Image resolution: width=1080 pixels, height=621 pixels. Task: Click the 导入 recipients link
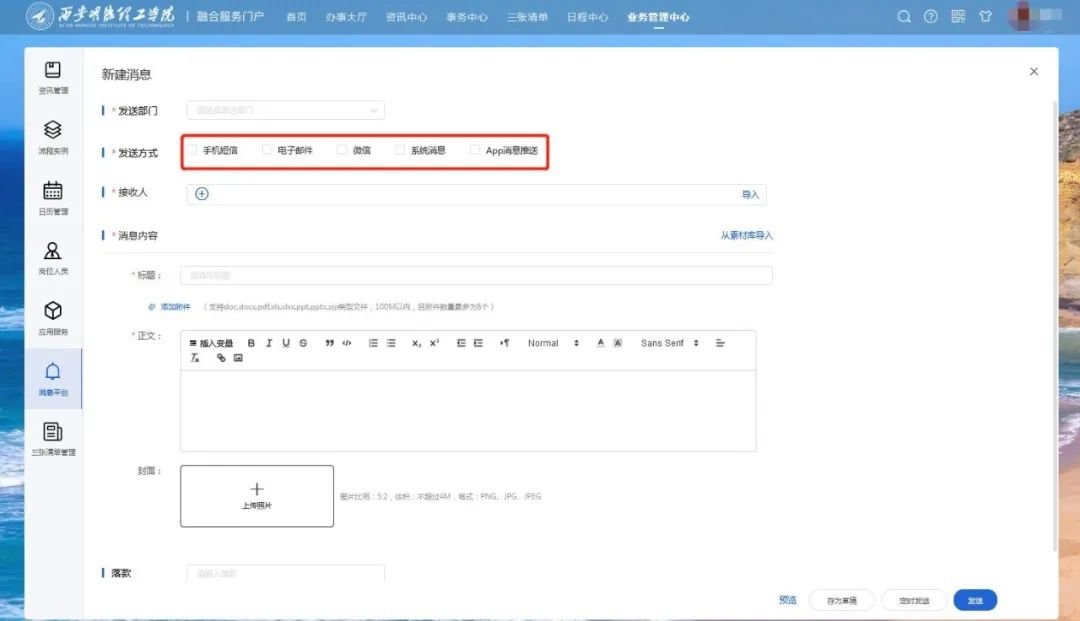pyautogui.click(x=750, y=195)
